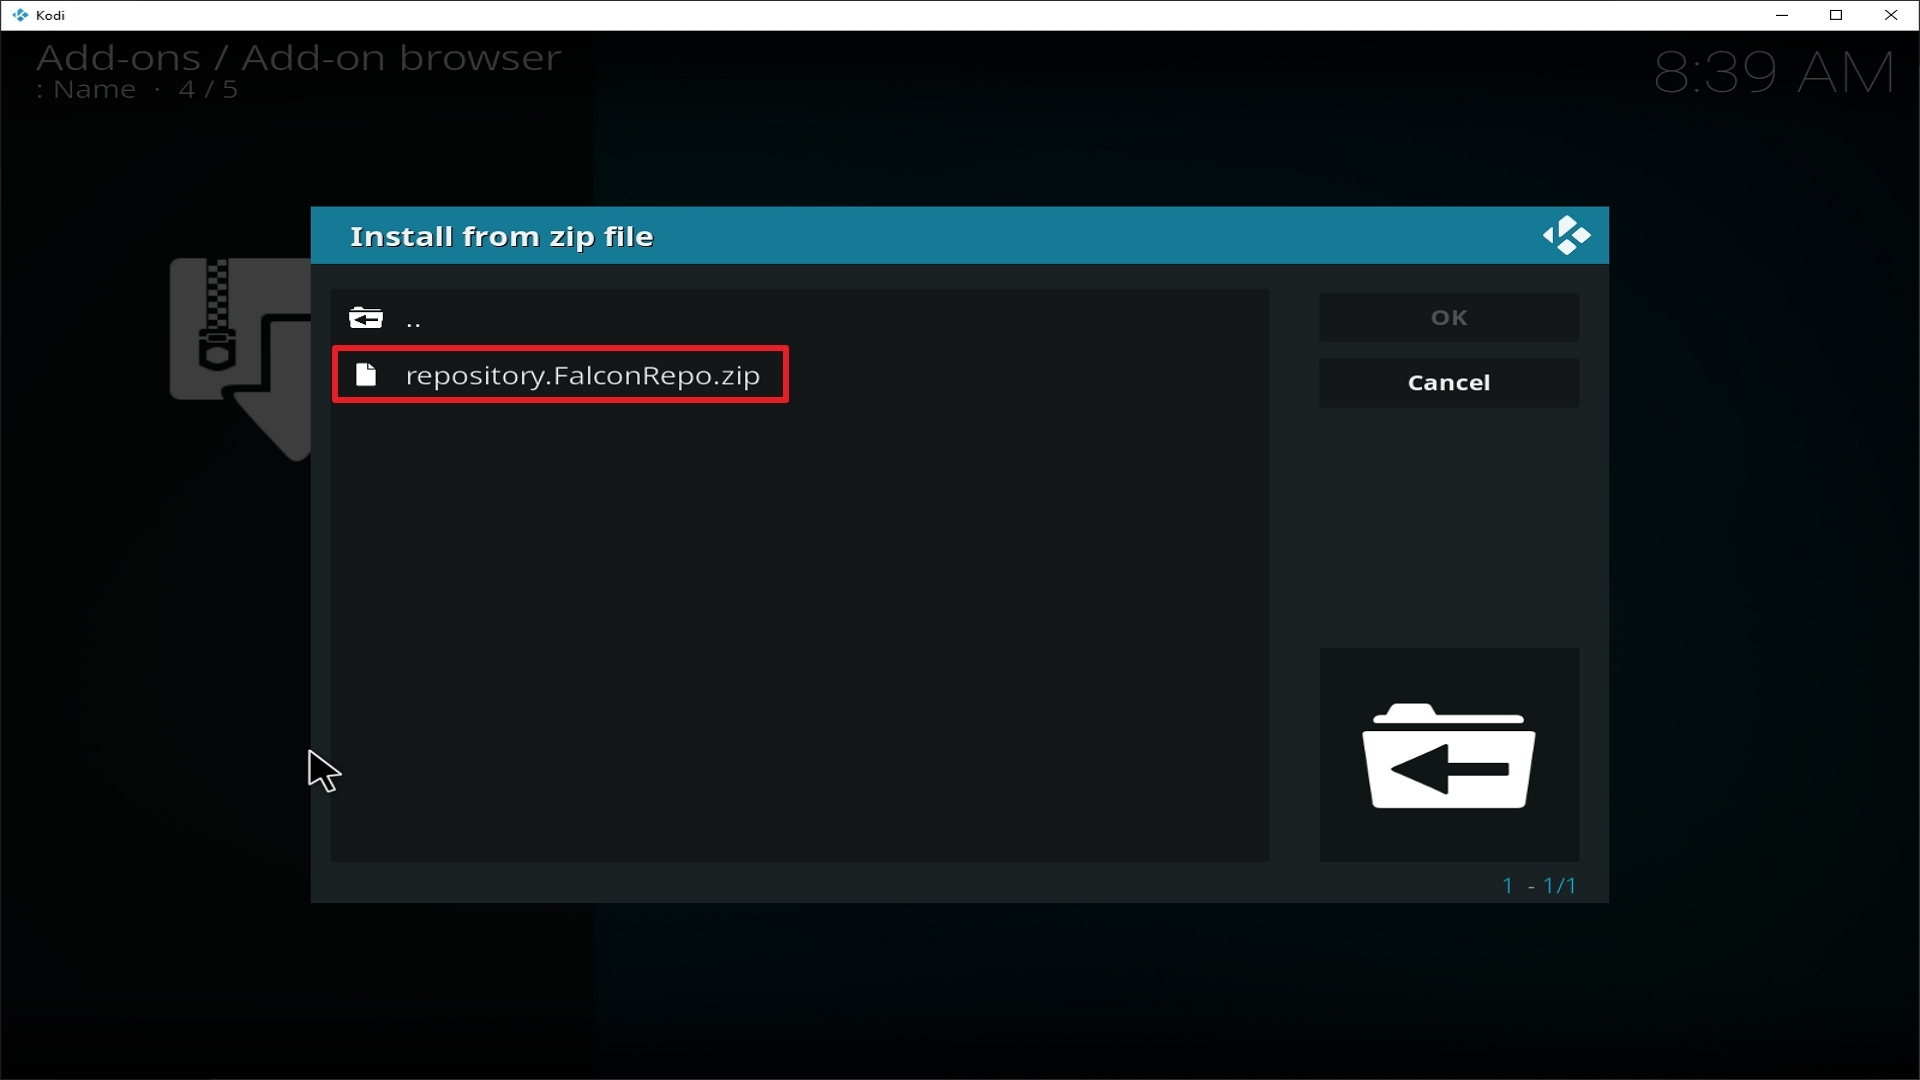Dismiss dialog with the Cancel button

[1449, 383]
